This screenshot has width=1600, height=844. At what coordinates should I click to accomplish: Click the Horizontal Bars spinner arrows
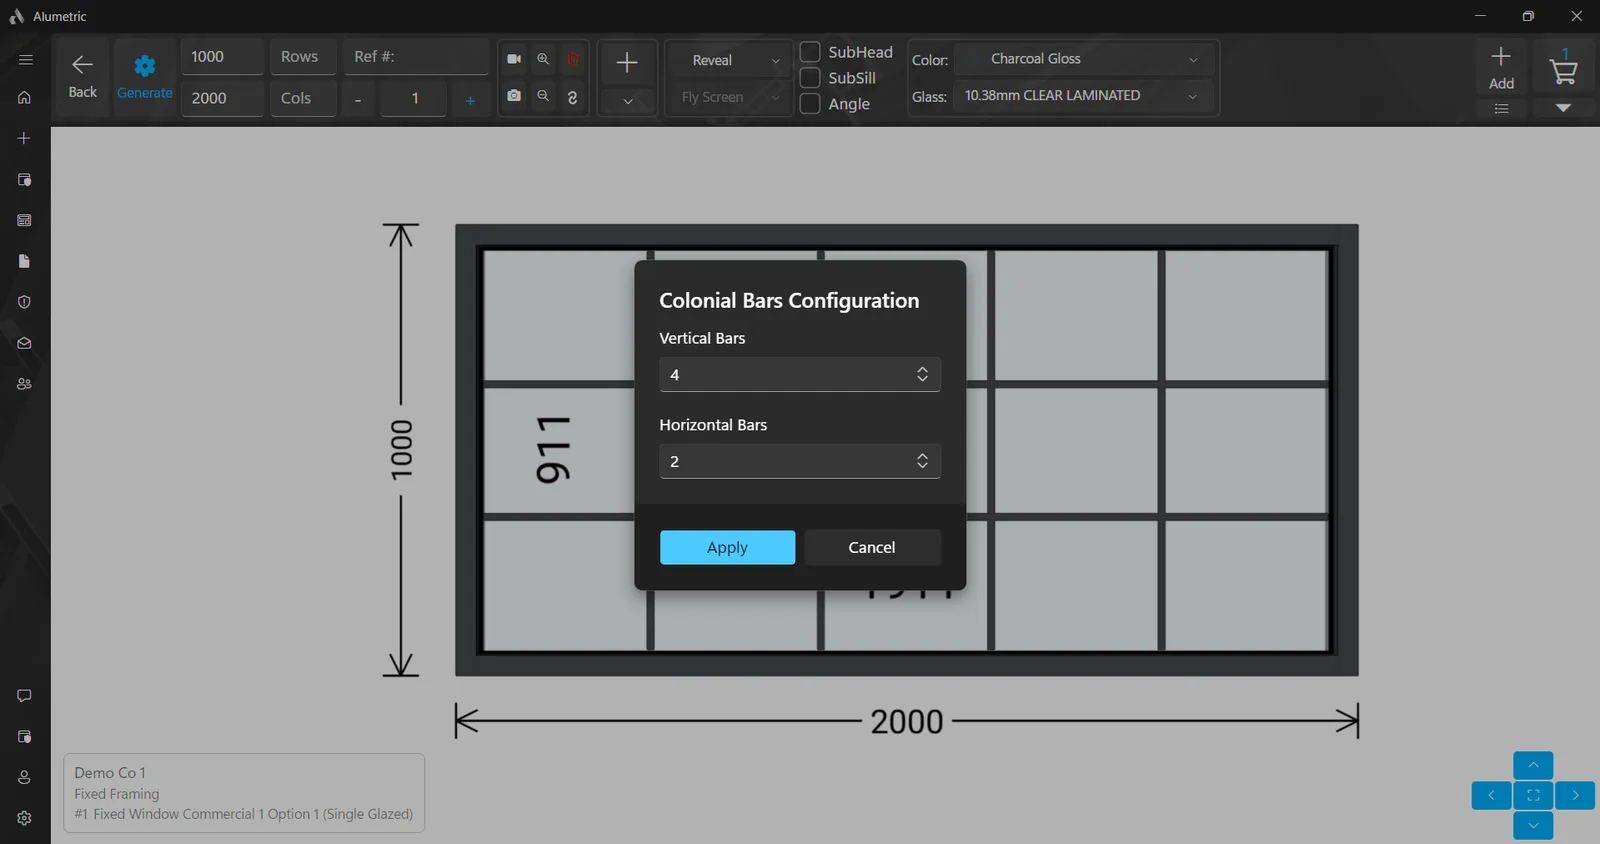(922, 461)
